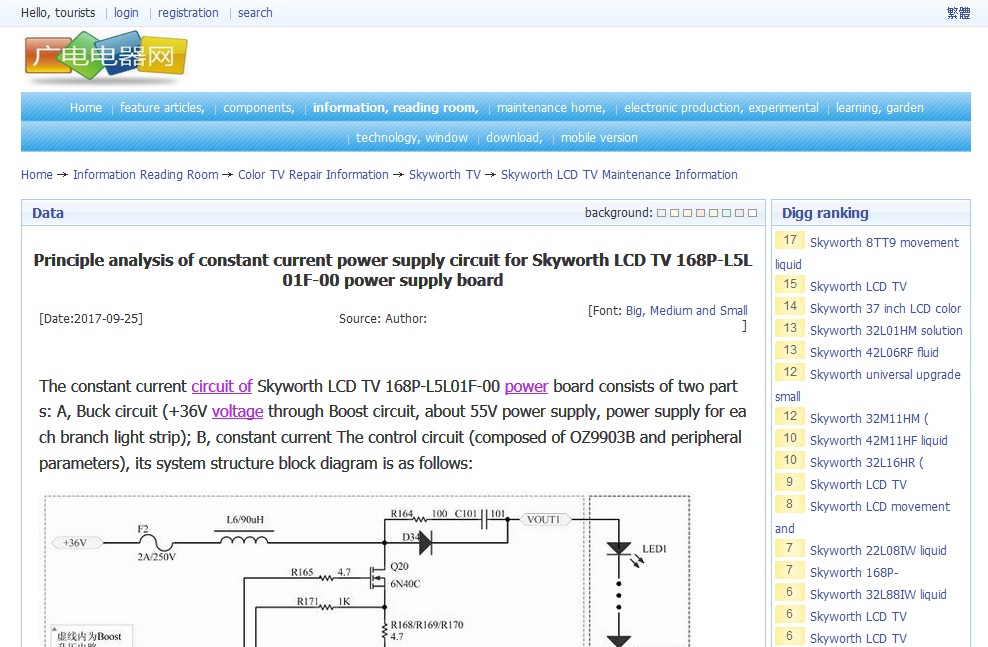
Task: Go to Home in navigation bar
Action: click(86, 108)
